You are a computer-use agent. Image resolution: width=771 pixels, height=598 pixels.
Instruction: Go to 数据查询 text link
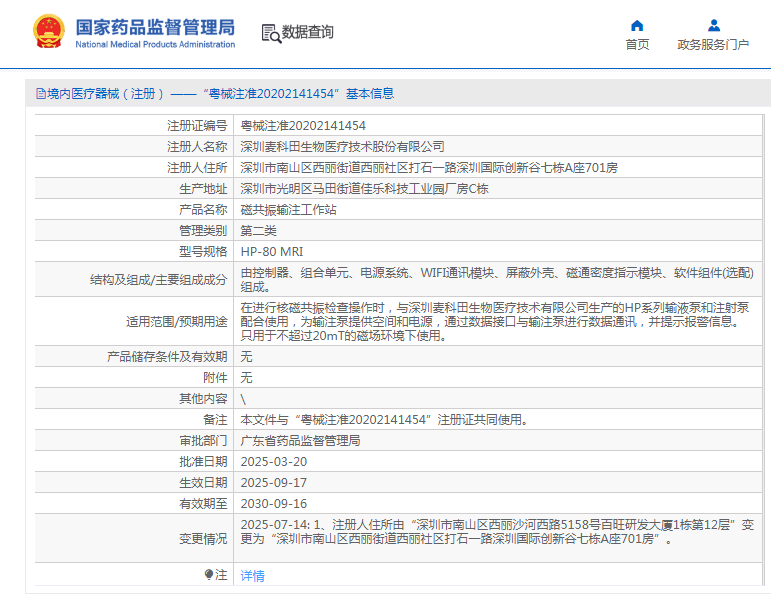[x=308, y=33]
